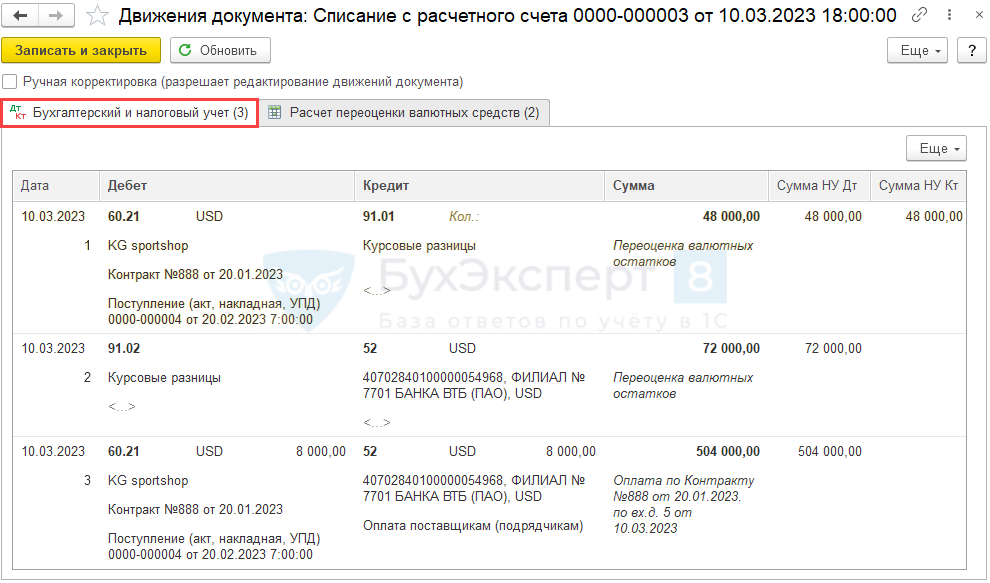Open the vertical dots window menu
The height and width of the screenshot is (583, 990).
click(945, 16)
